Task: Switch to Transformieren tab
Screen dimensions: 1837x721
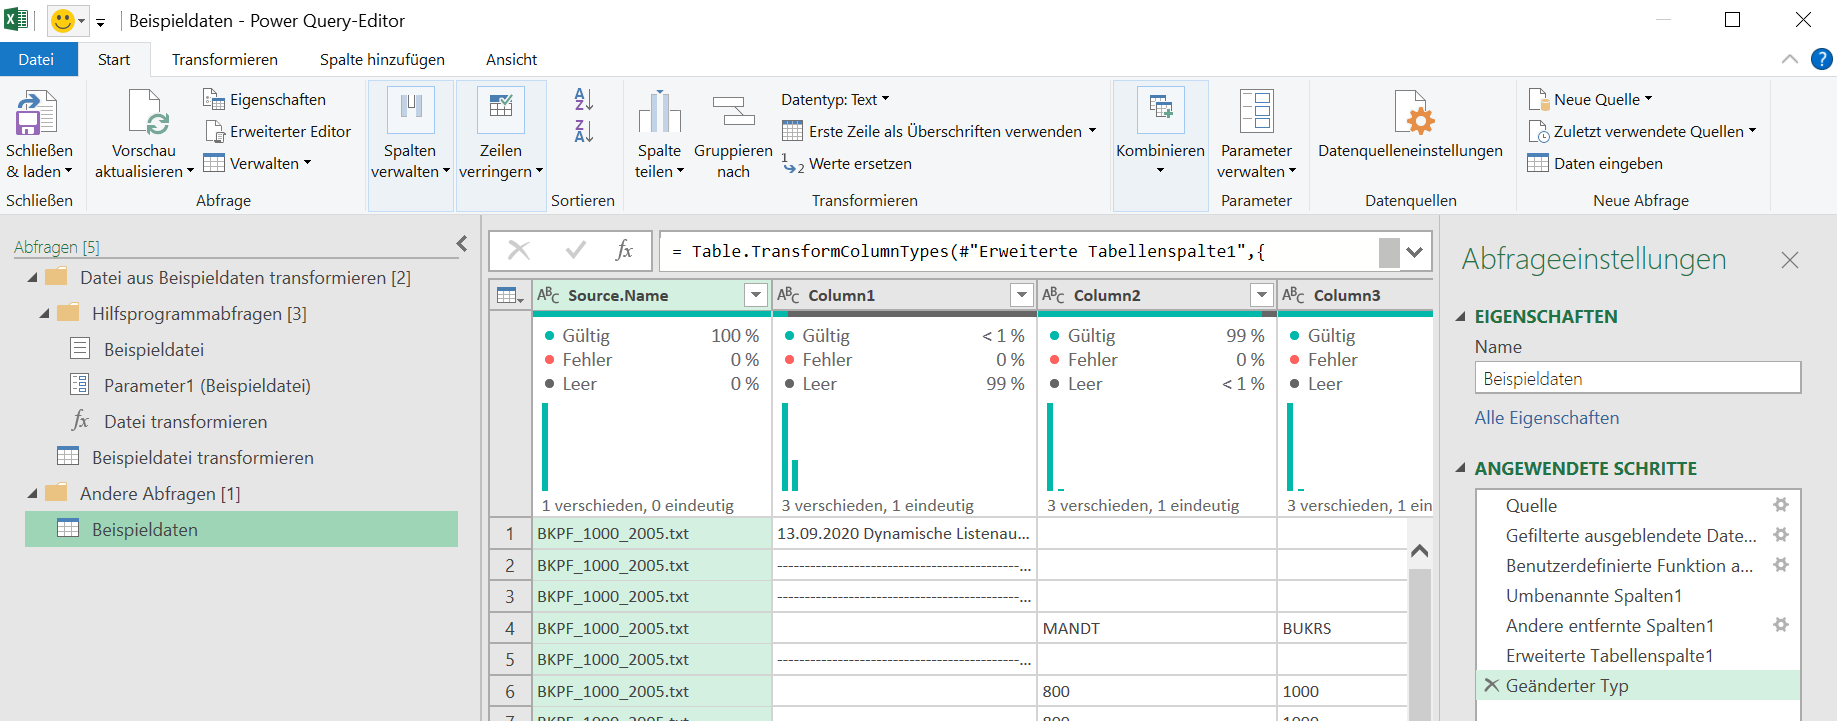Action: (225, 59)
